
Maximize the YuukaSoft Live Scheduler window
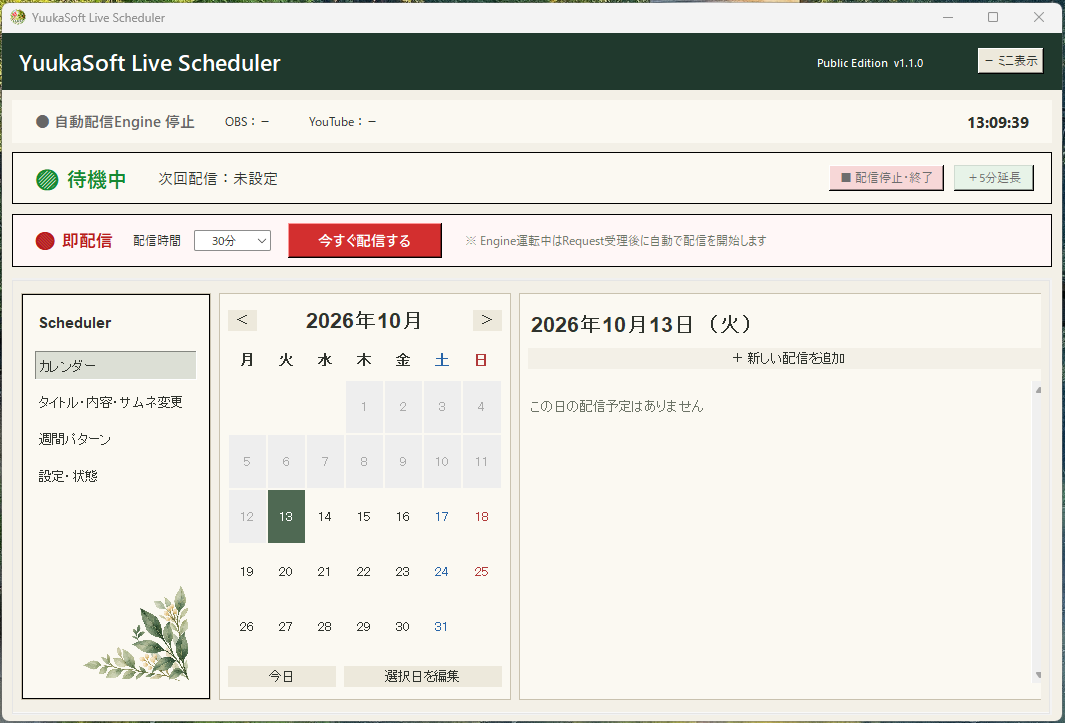coord(993,17)
